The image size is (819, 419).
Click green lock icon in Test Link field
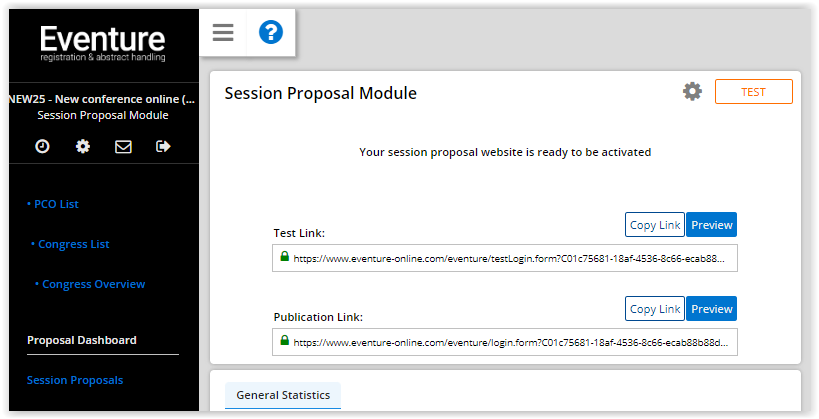(284, 257)
